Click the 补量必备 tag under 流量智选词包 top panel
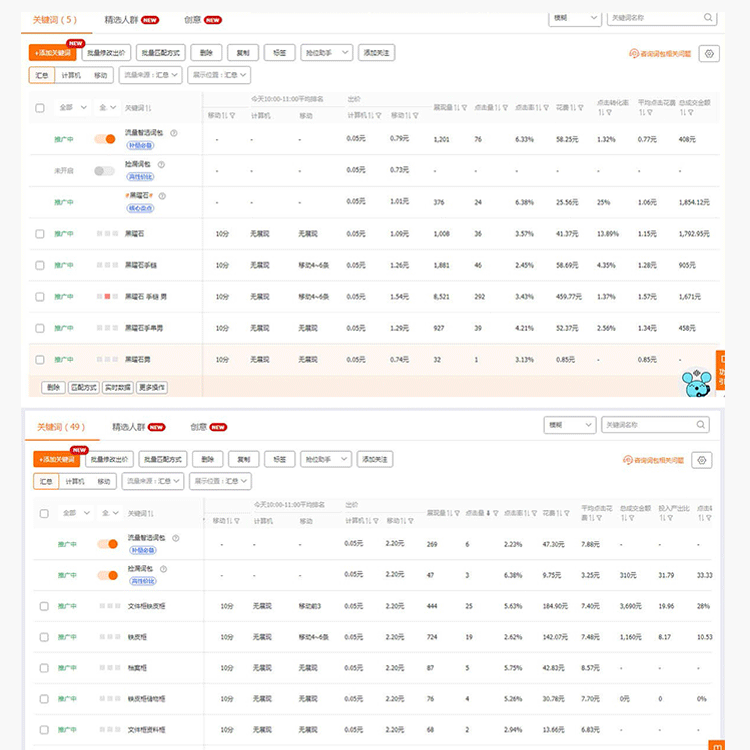 coord(140,145)
